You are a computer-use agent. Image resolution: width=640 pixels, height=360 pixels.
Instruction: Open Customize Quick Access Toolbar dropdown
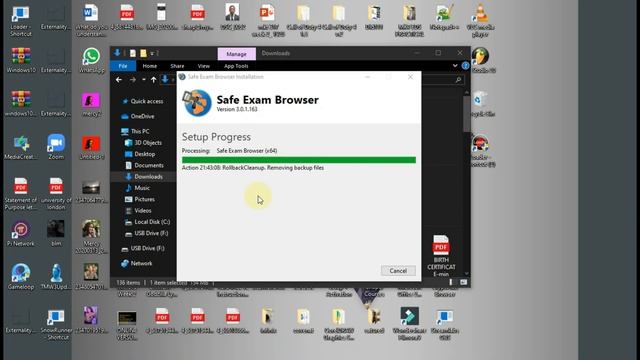click(x=152, y=53)
